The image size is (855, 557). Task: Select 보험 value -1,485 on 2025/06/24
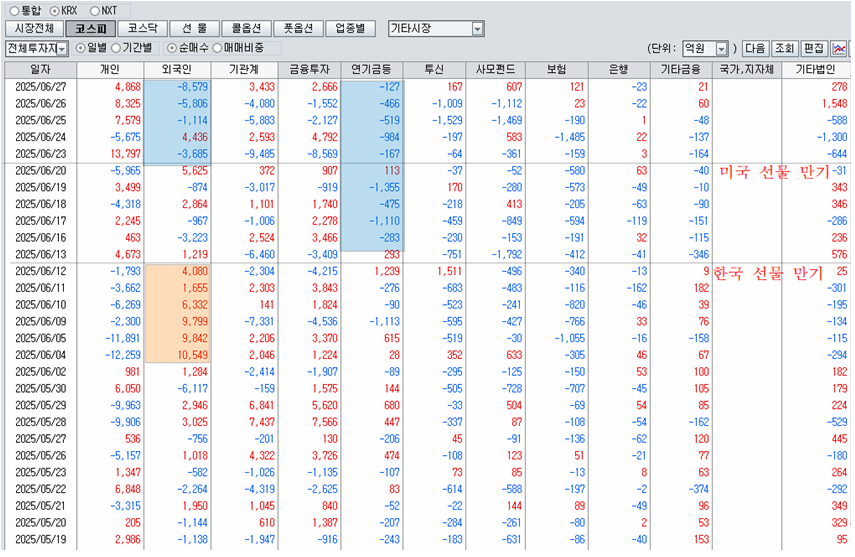(x=569, y=137)
